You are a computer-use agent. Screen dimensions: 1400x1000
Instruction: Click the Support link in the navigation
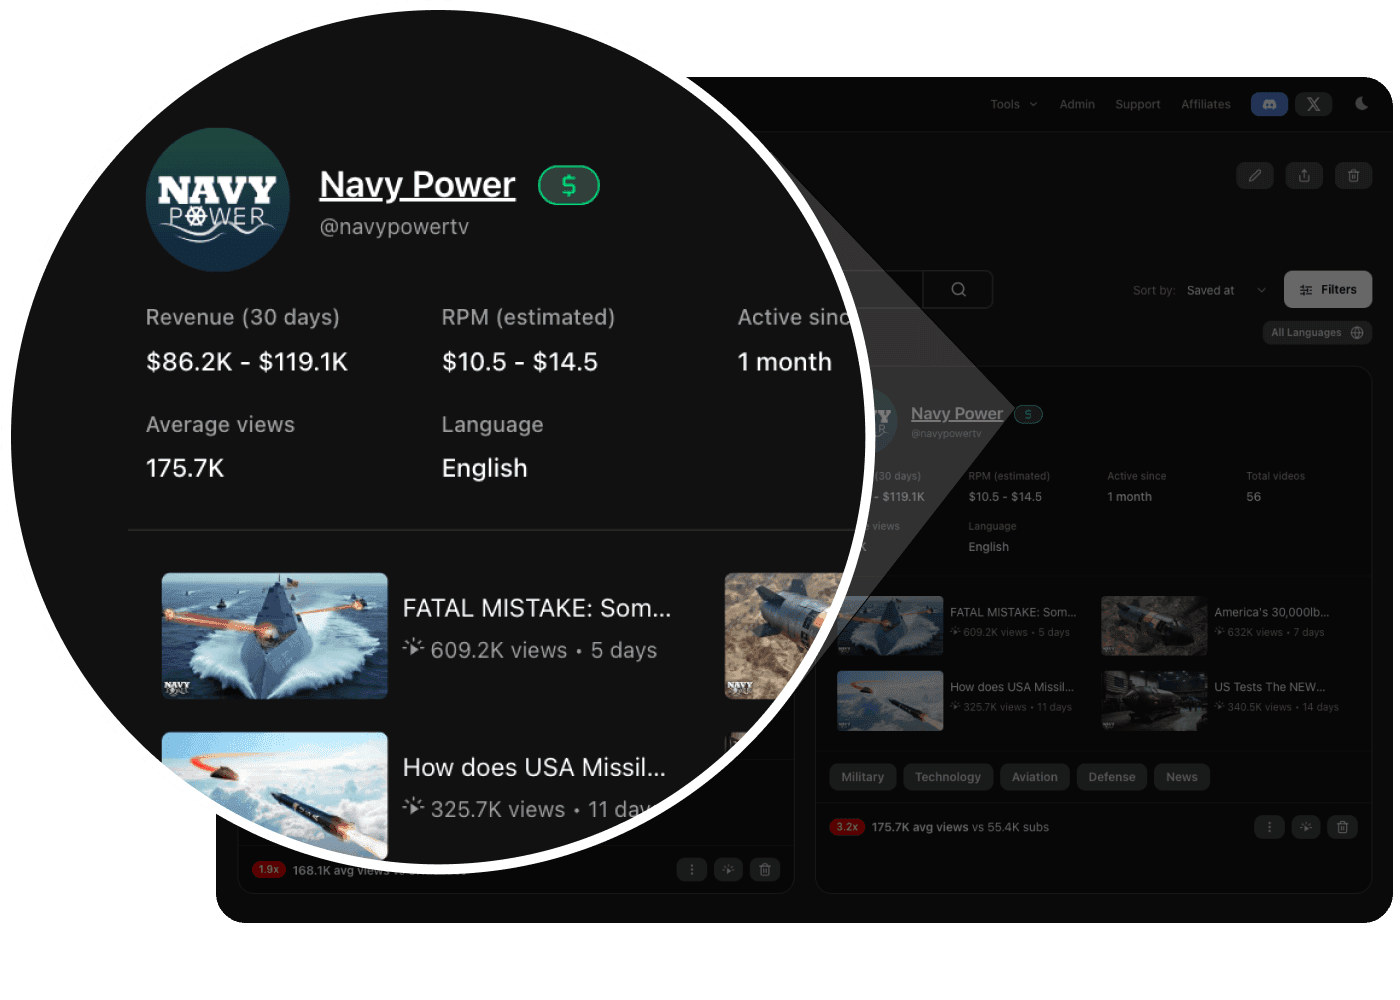point(1137,104)
